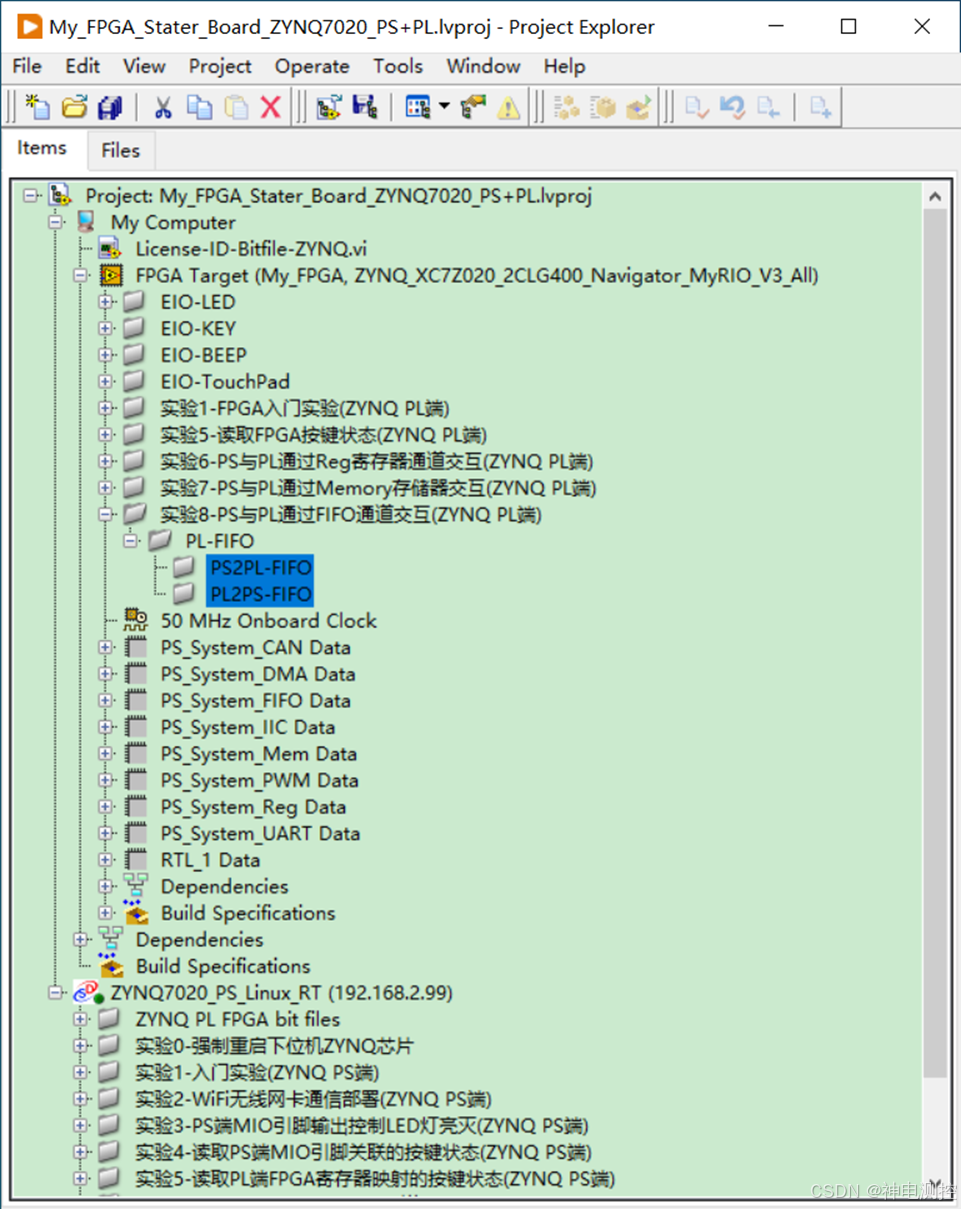Image resolution: width=961 pixels, height=1209 pixels.
Task: Collapse the Project root node
Action: click(x=32, y=196)
